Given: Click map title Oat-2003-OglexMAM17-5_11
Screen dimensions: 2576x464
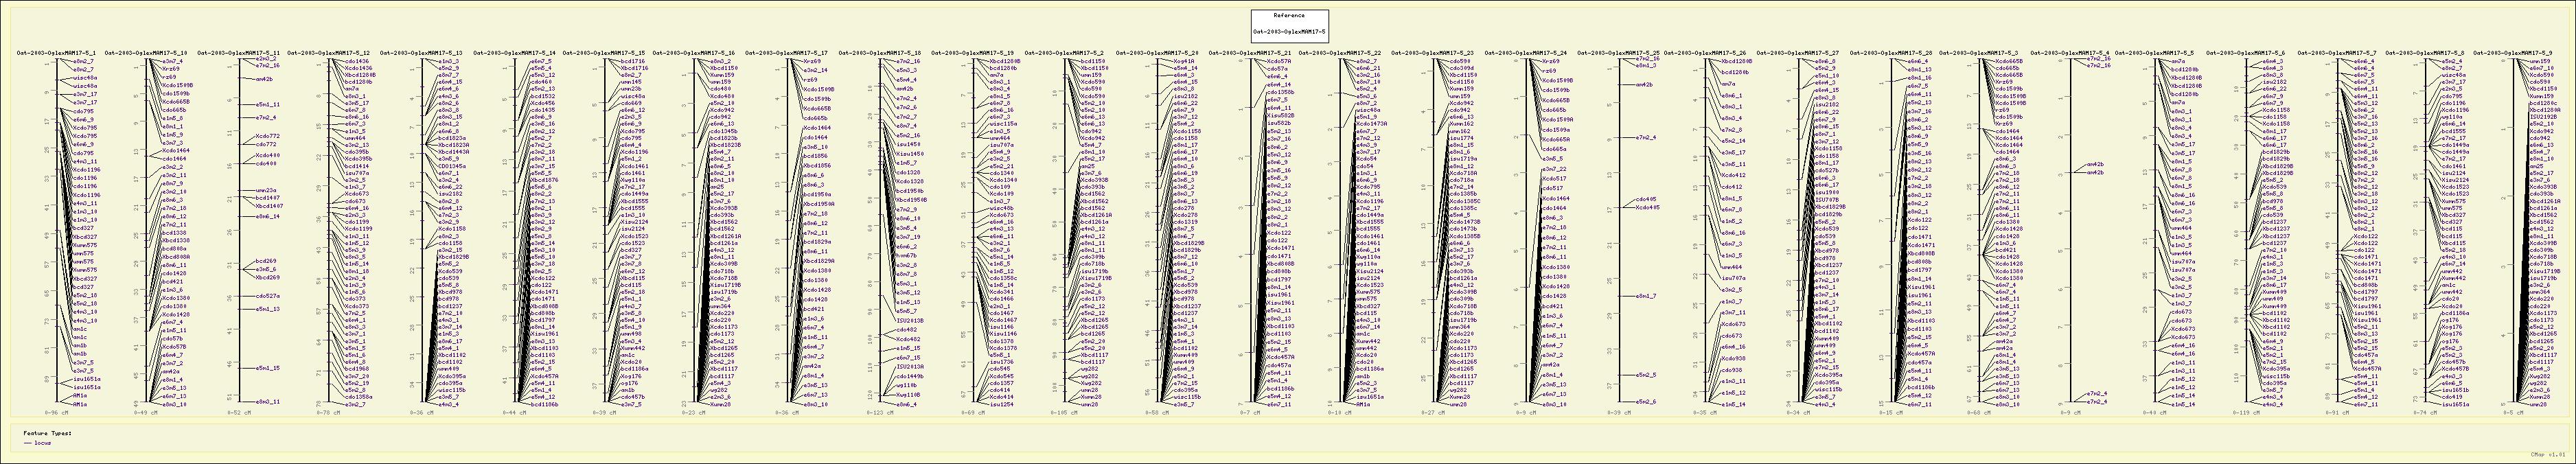Looking at the screenshot, I should [238, 53].
